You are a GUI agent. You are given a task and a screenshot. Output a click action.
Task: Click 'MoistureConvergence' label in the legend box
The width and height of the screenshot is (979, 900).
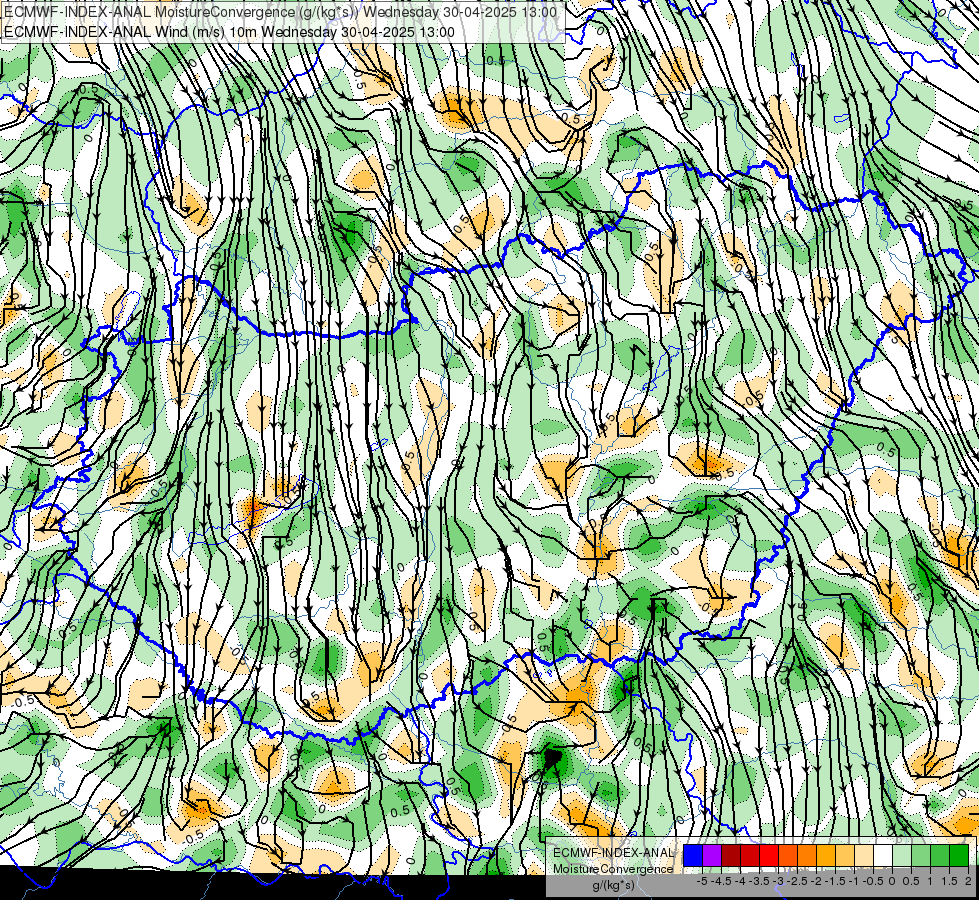point(613,869)
